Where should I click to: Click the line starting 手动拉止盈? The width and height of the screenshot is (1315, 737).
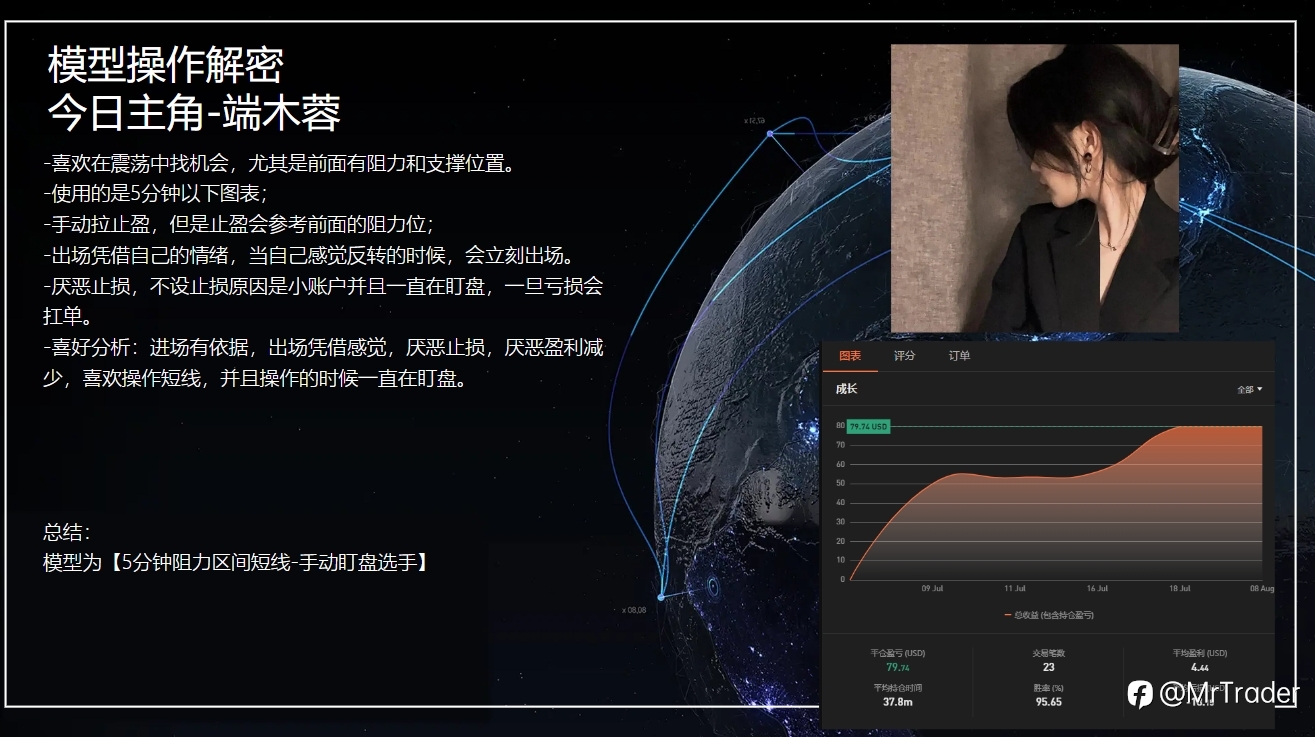pos(238,223)
